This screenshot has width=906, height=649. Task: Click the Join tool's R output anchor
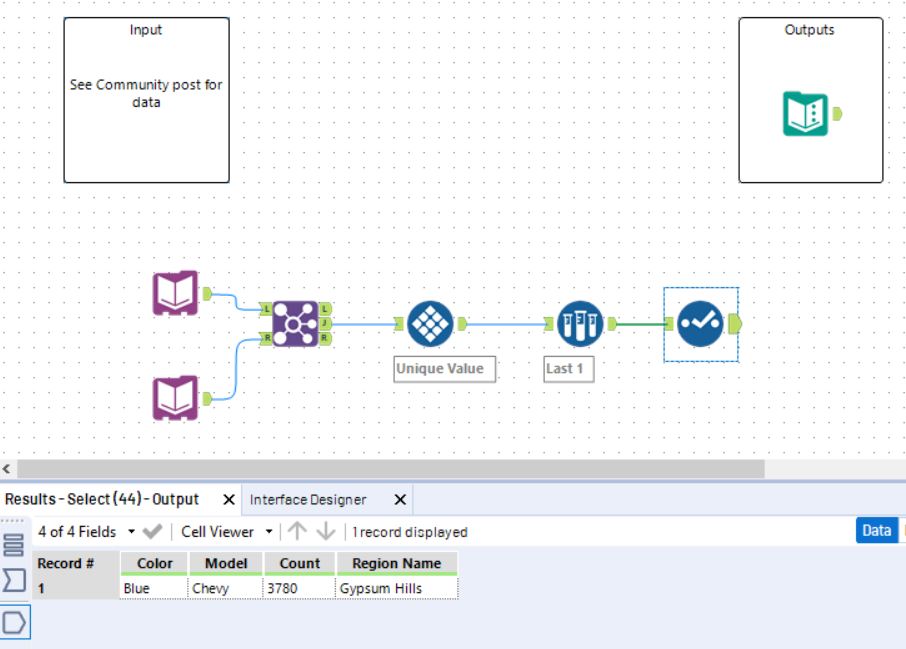click(x=325, y=338)
